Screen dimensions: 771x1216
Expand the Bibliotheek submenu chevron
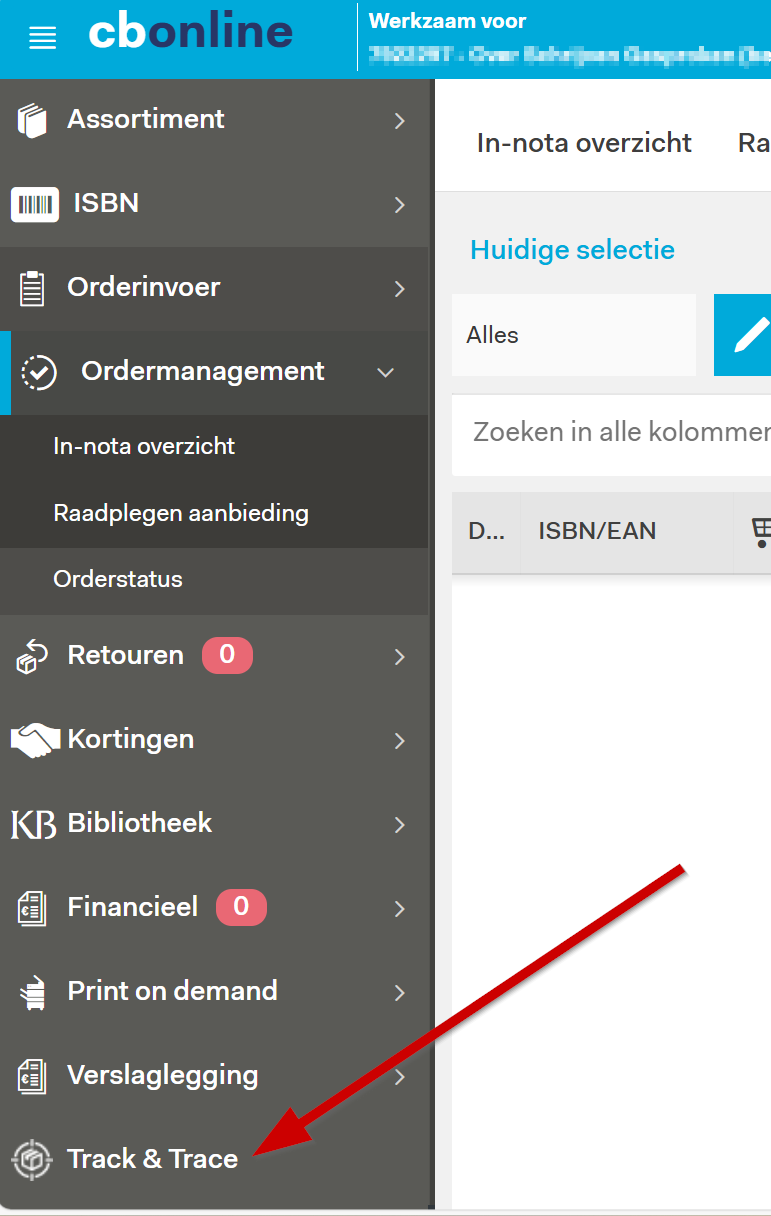coord(400,824)
